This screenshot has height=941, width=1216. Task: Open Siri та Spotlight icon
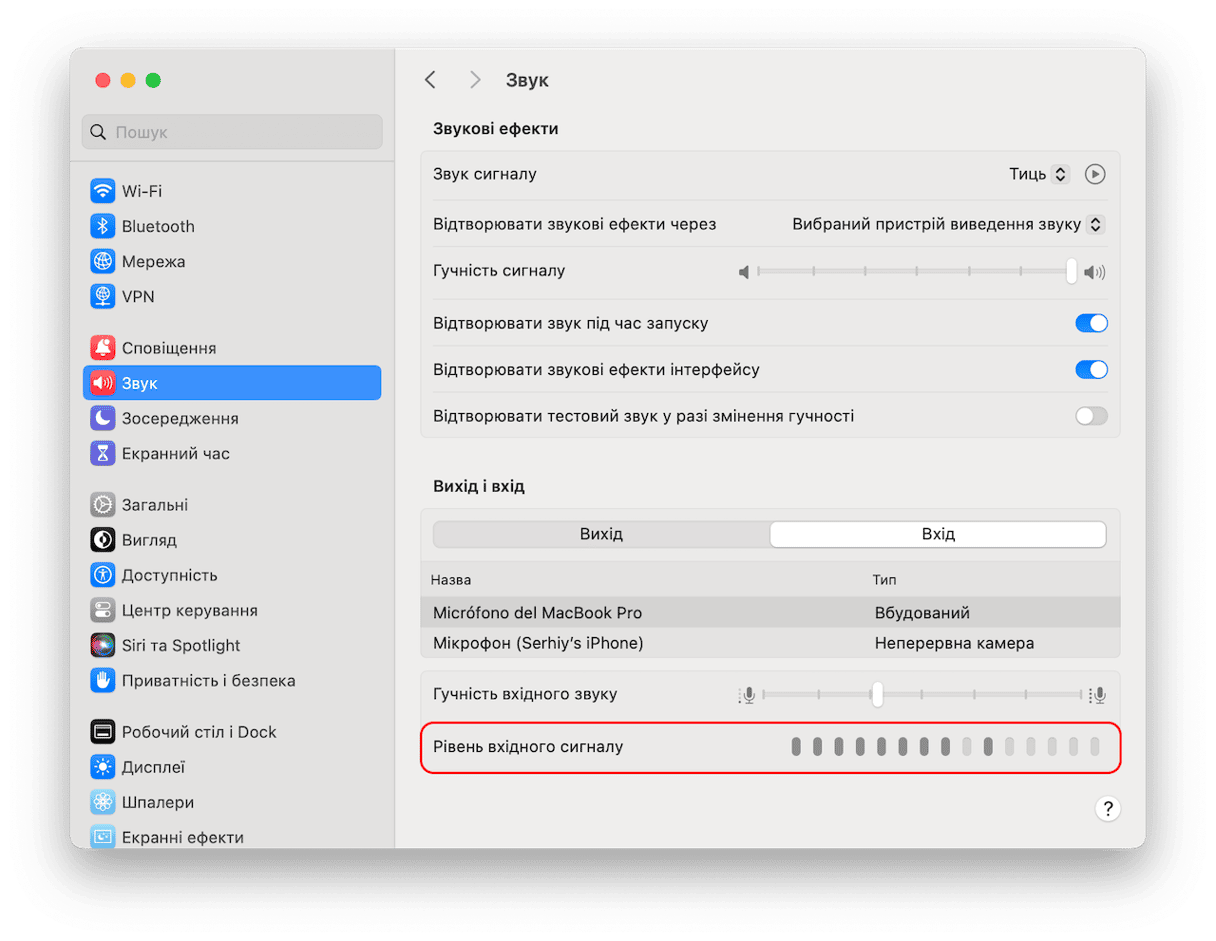[x=102, y=645]
